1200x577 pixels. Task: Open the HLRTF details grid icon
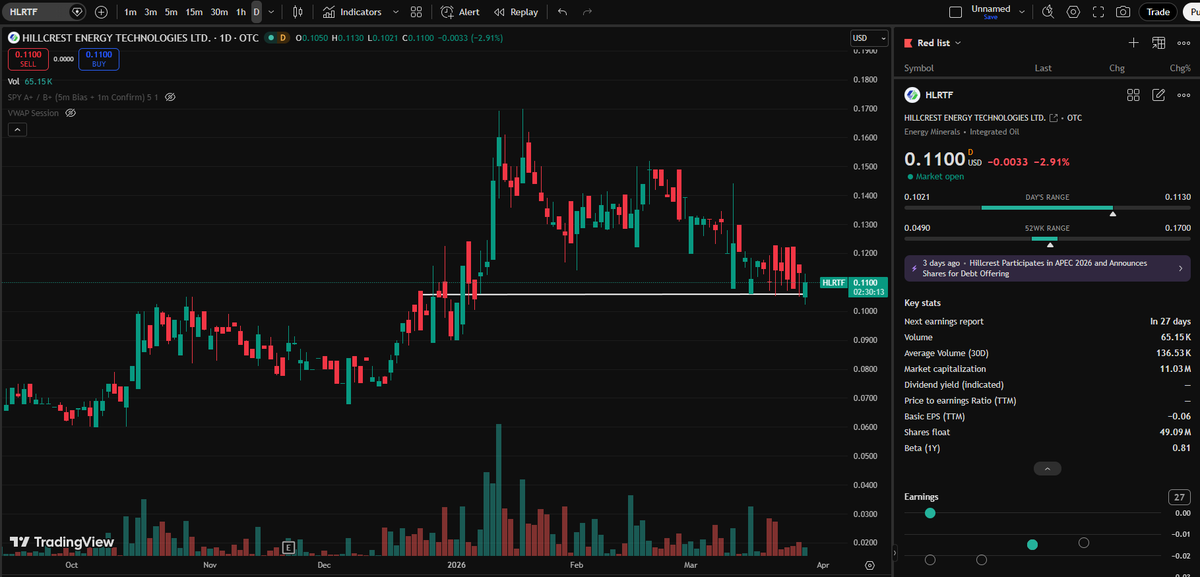coord(1133,95)
